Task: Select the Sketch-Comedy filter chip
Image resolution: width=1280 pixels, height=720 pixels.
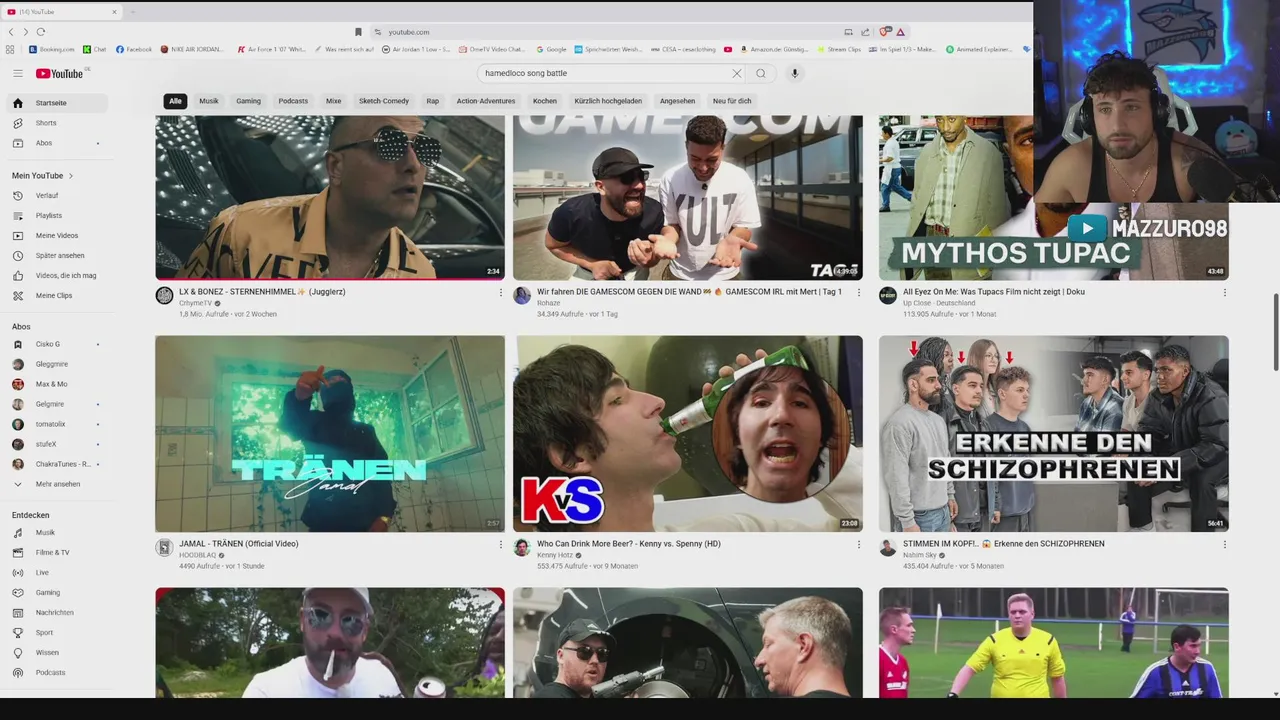Action: pos(384,101)
